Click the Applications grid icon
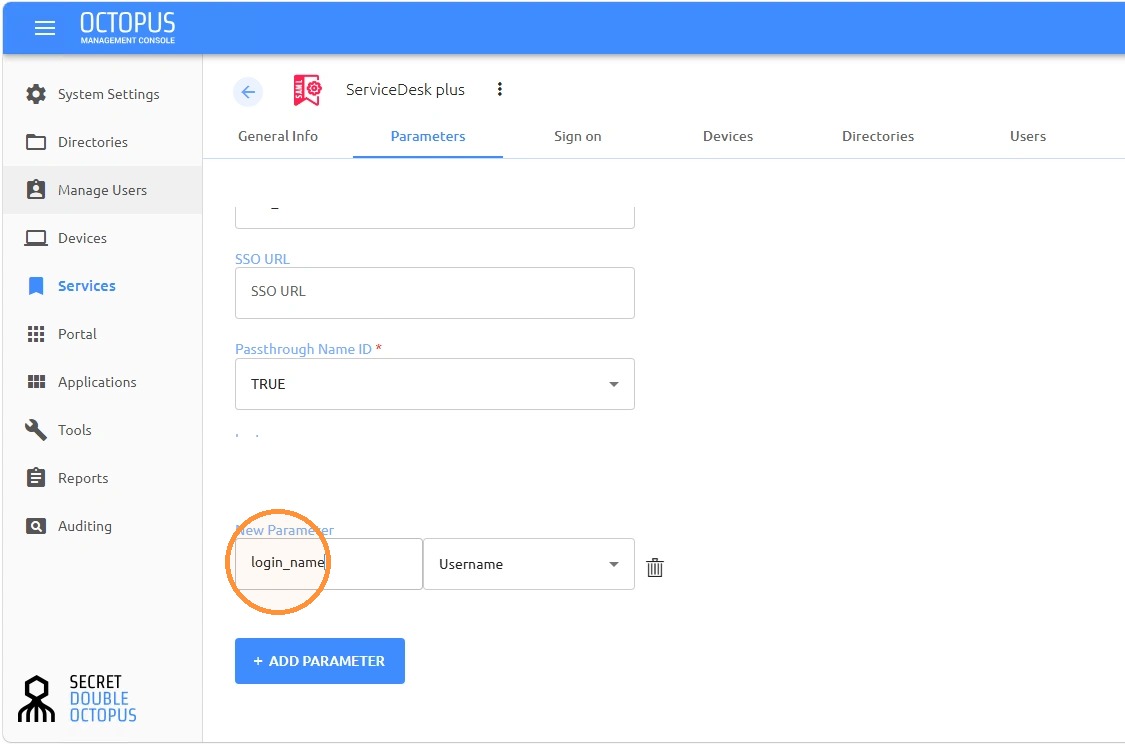The height and width of the screenshot is (744, 1125). (36, 382)
